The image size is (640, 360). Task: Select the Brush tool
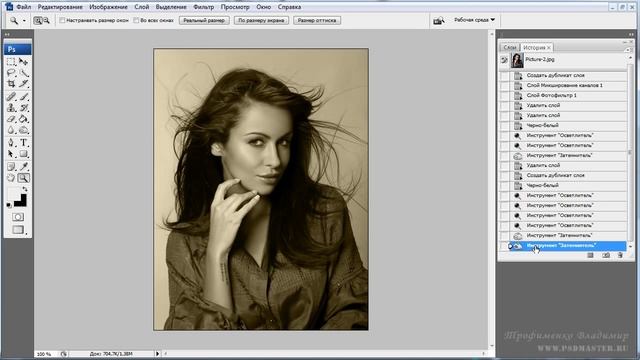pos(24,97)
